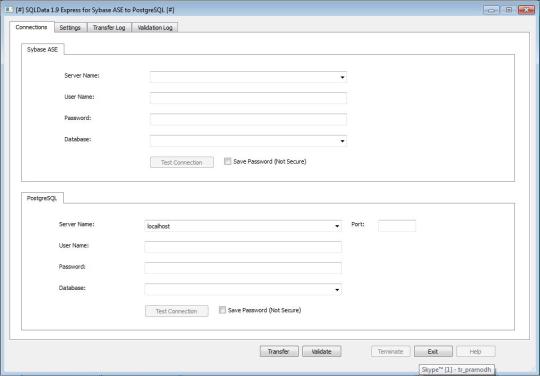Image resolution: width=540 pixels, height=376 pixels.
Task: Click the Terminate button
Action: tap(391, 351)
